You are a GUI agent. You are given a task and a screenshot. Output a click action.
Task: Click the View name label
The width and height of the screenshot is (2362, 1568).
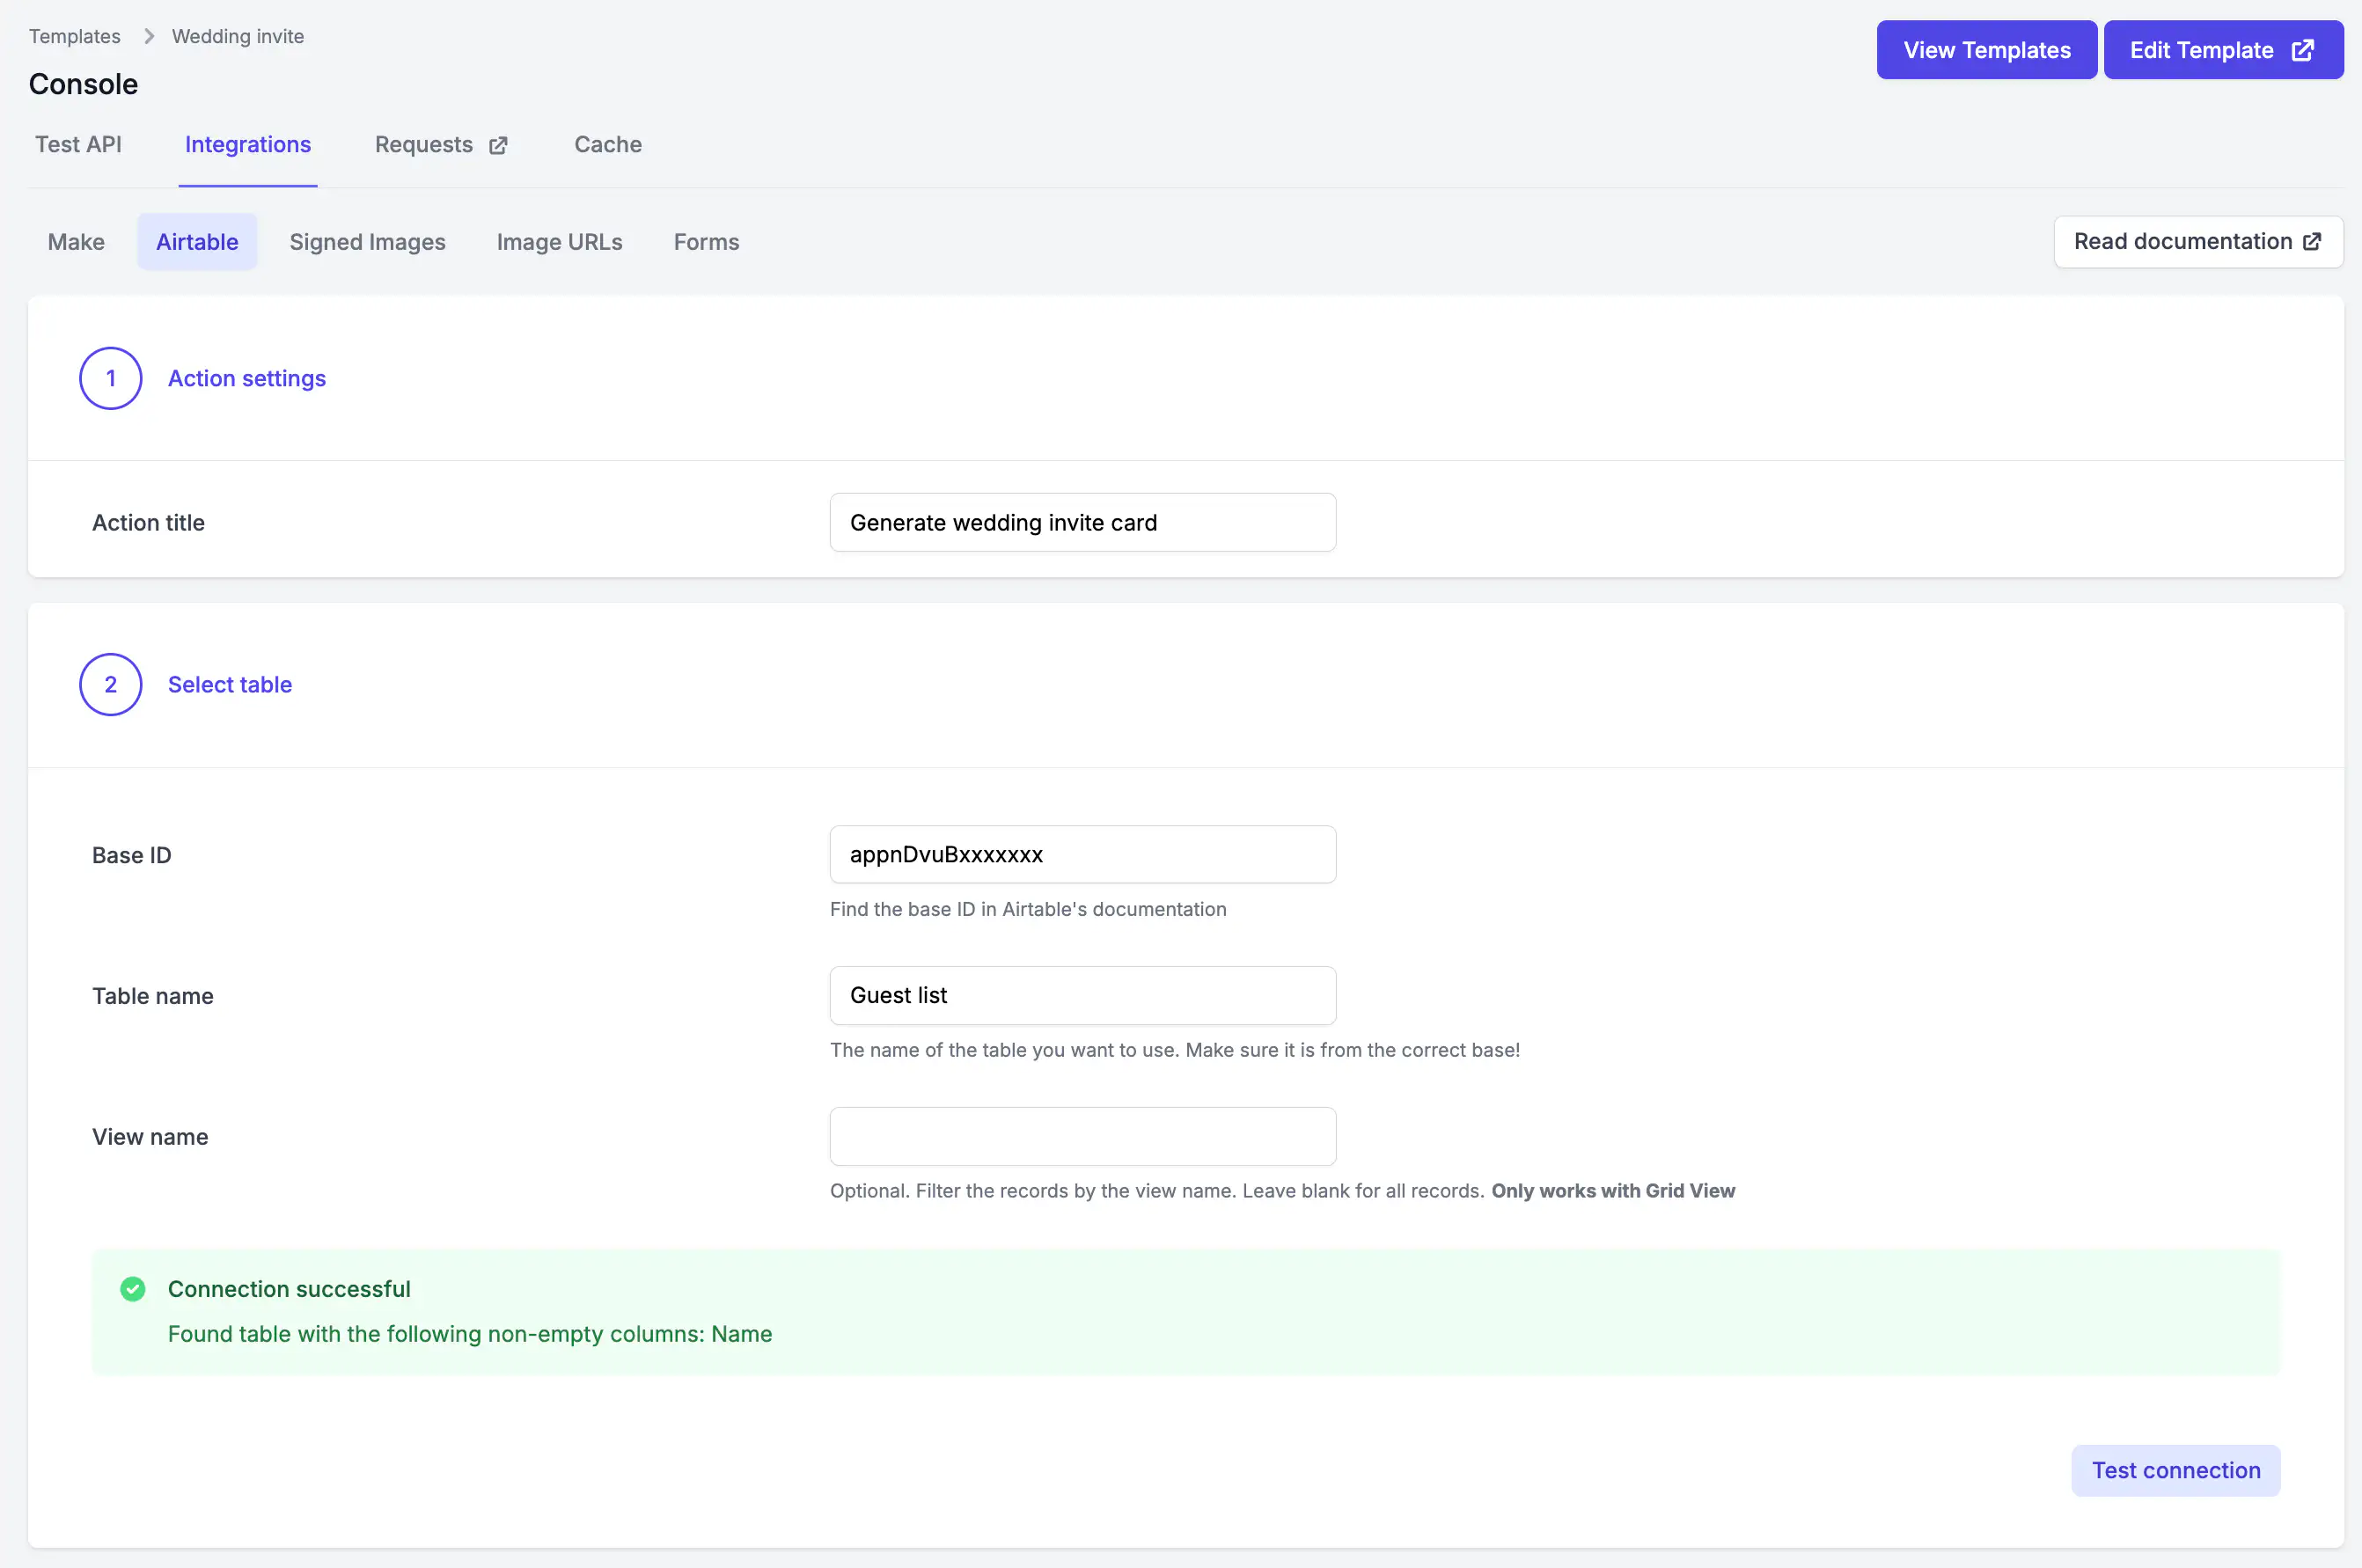tap(150, 1137)
